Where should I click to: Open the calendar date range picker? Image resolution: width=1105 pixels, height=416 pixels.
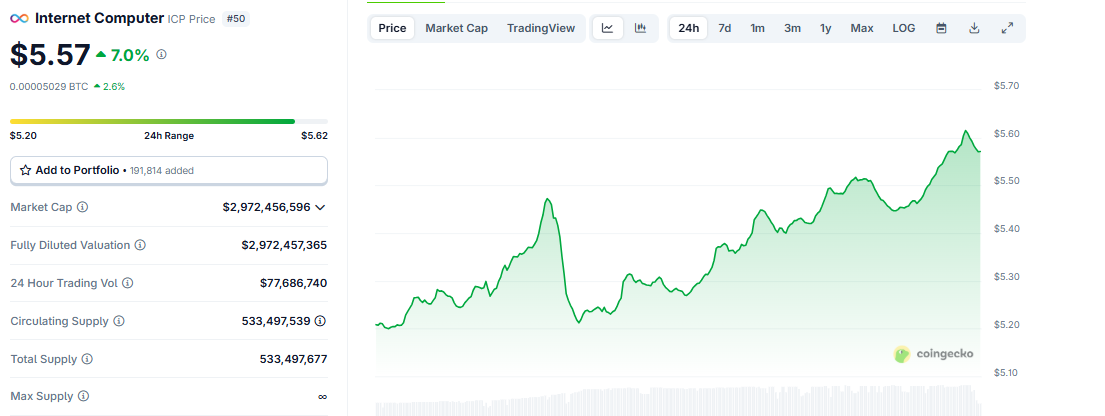941,28
